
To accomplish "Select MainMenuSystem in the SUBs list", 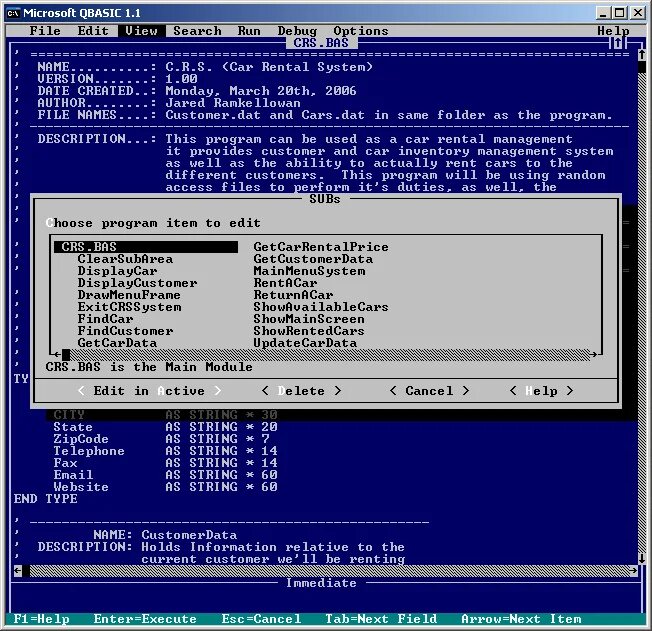I will pyautogui.click(x=309, y=271).
